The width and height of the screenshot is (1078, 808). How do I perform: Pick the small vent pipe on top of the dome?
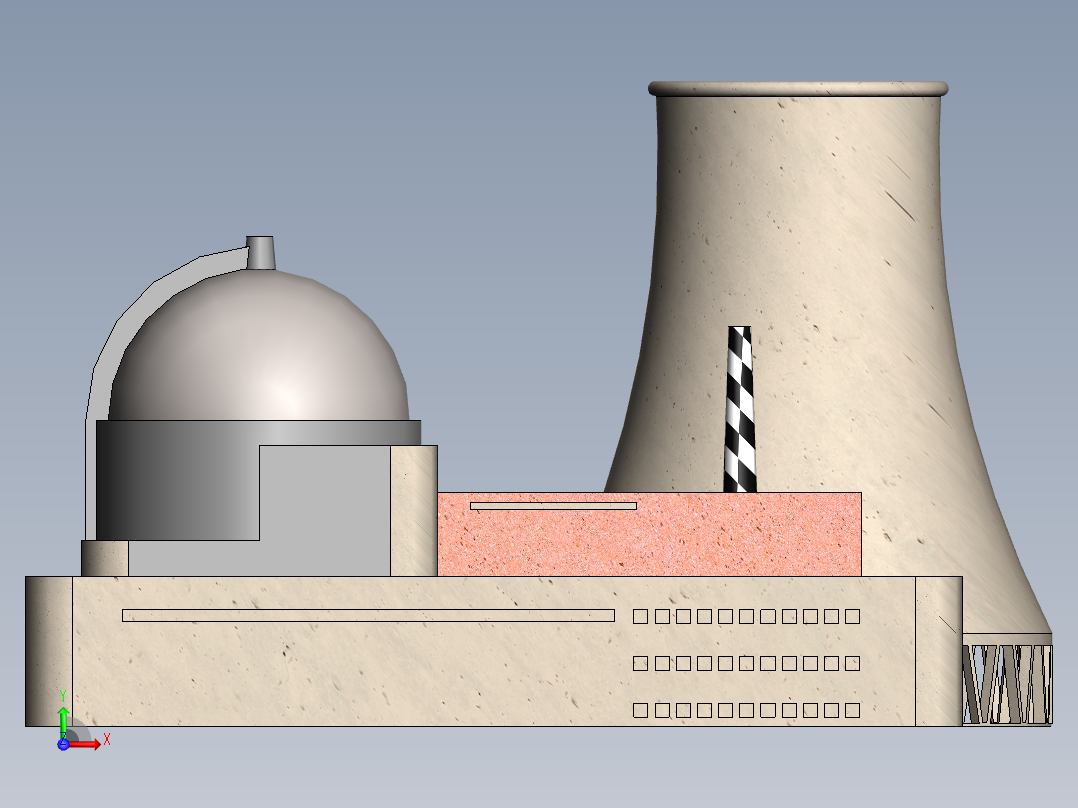(261, 253)
